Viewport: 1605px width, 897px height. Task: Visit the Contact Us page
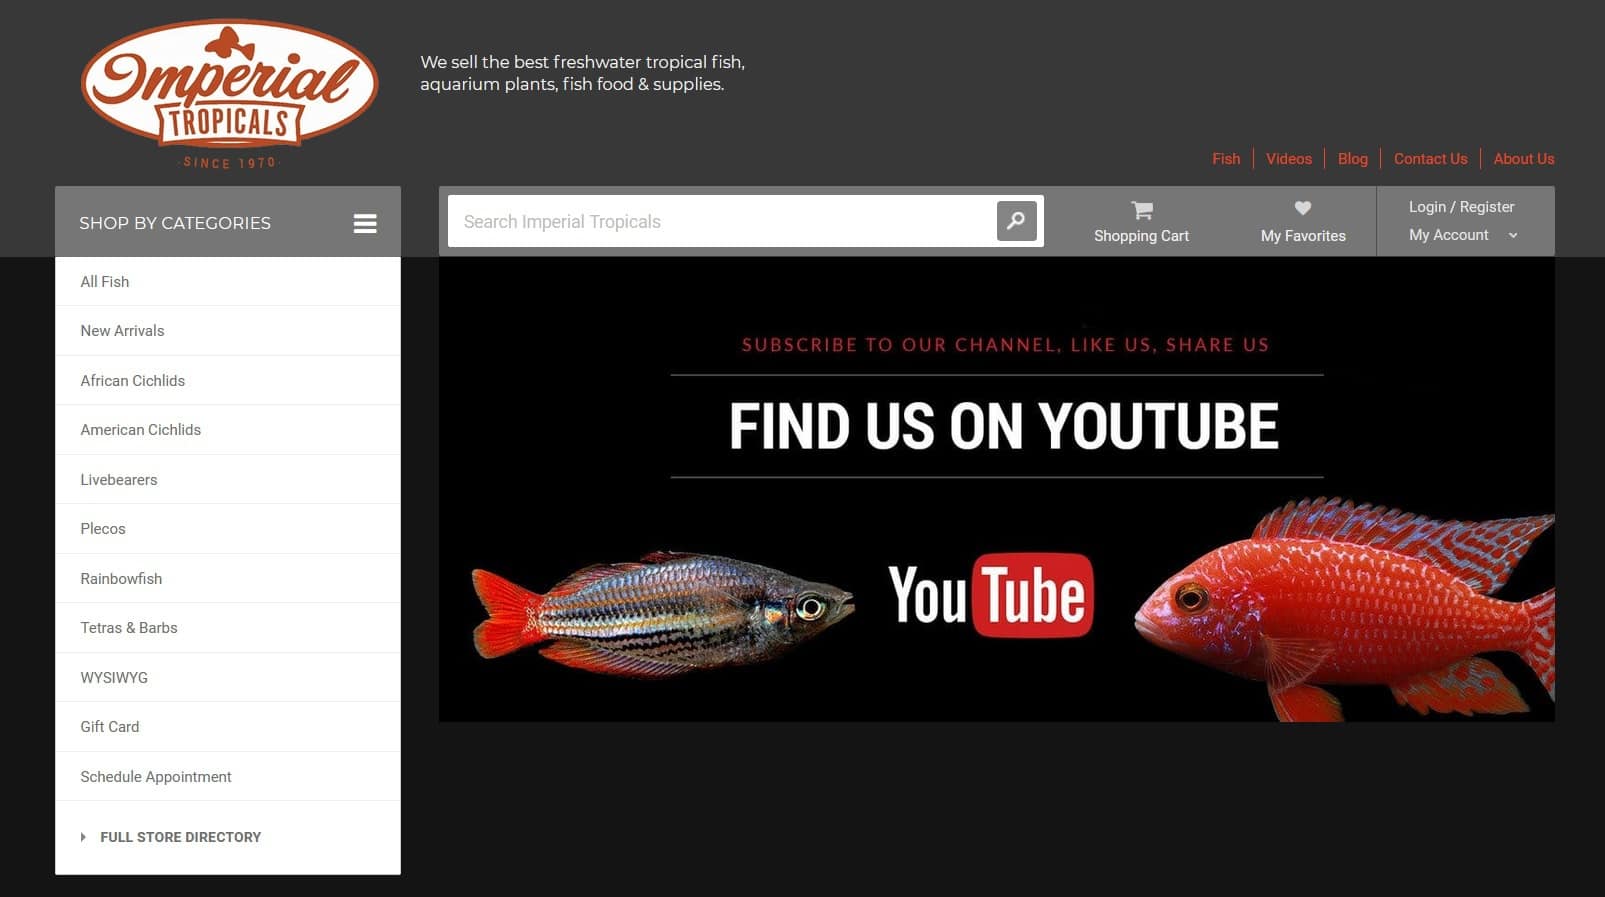(x=1430, y=159)
